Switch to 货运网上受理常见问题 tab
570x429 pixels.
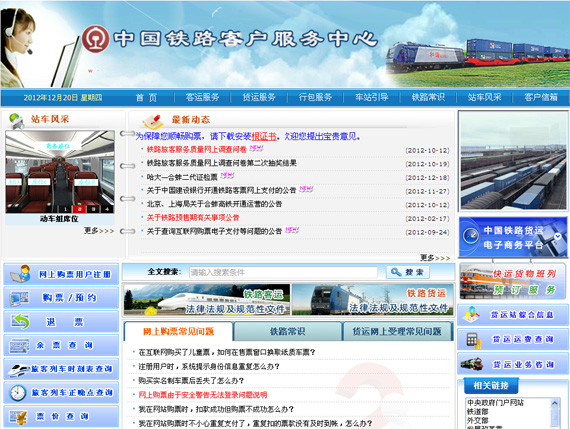(397, 331)
